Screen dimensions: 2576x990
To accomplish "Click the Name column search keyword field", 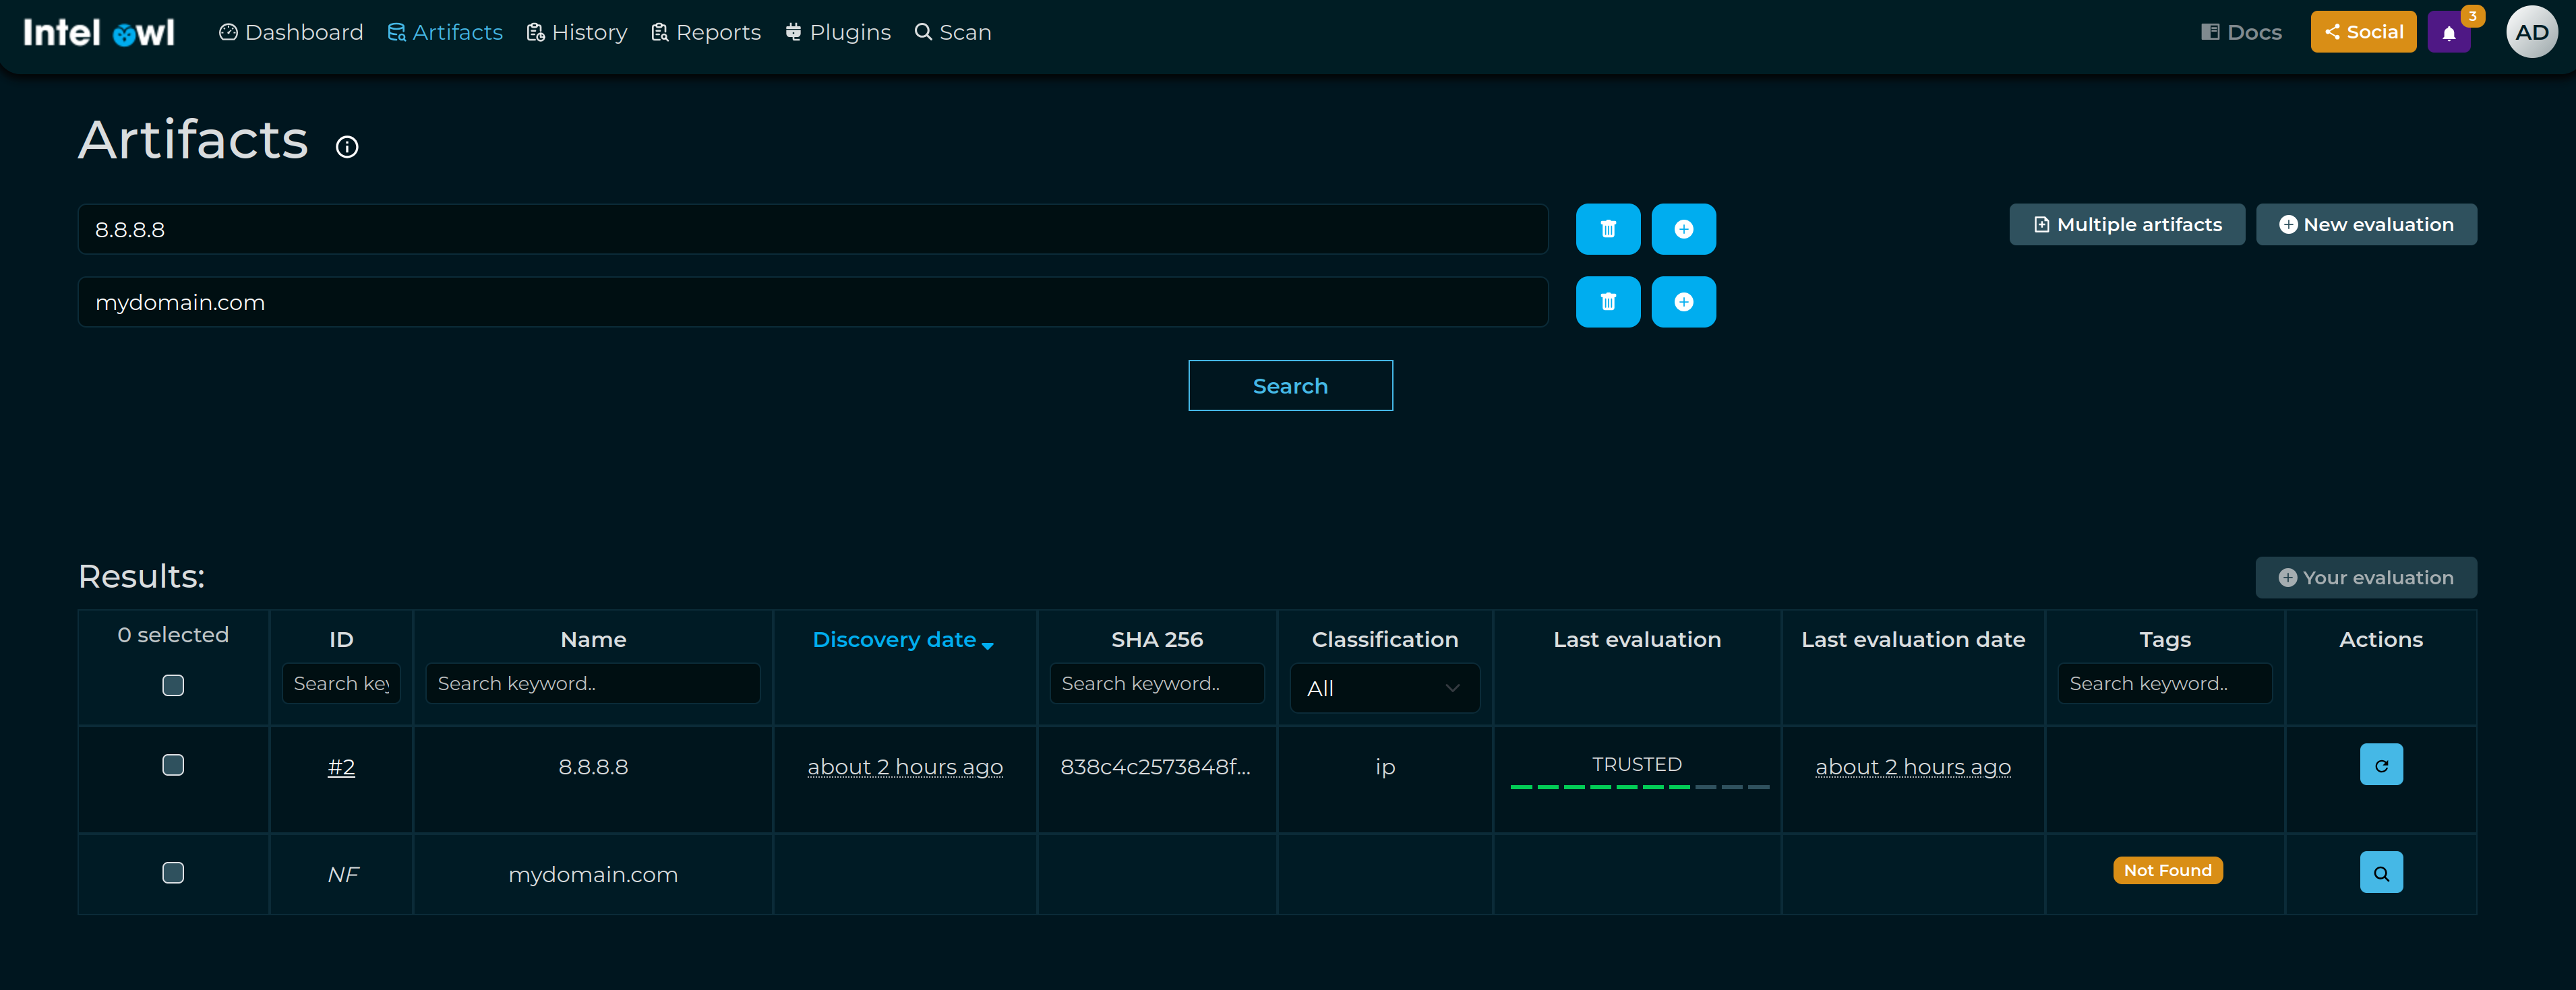I will [x=593, y=683].
